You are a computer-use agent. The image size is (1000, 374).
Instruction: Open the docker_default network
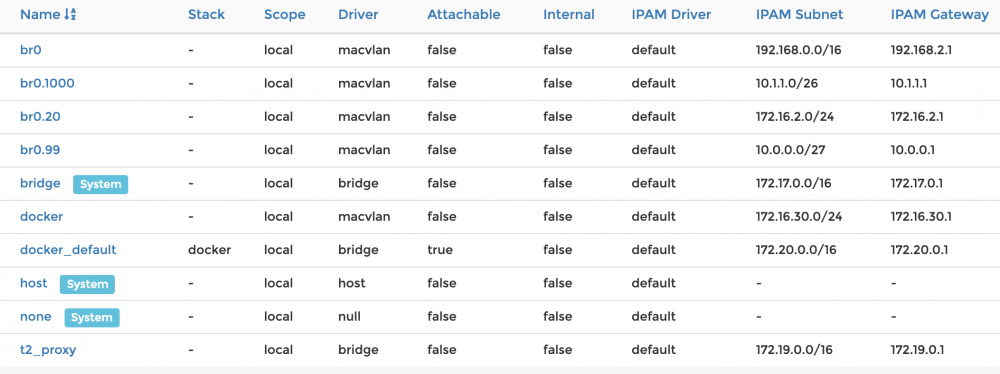click(x=68, y=250)
